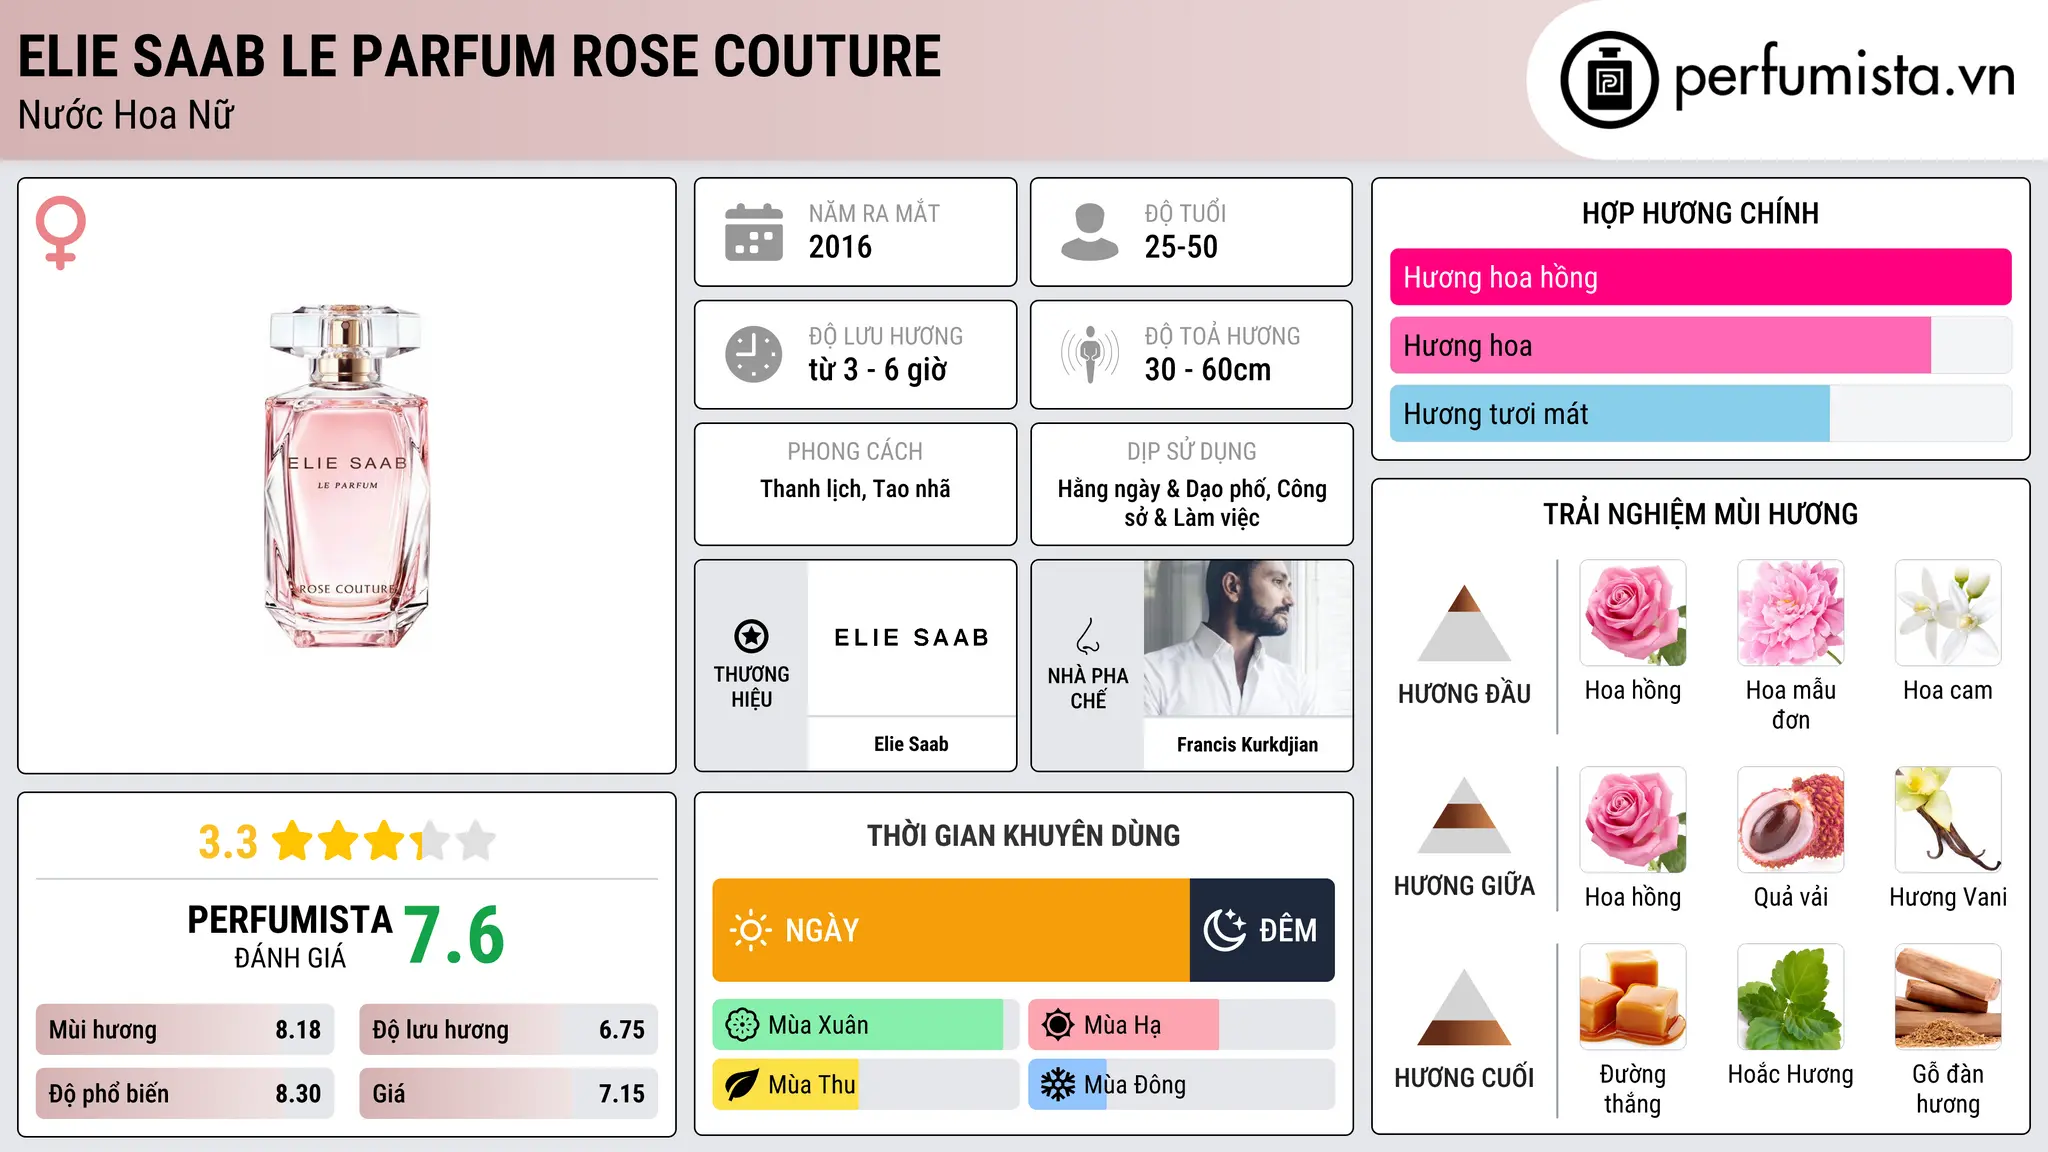
Task: Click the title ELIE SAAB LE PARFUM ROSE COUTURE
Action: [x=480, y=56]
